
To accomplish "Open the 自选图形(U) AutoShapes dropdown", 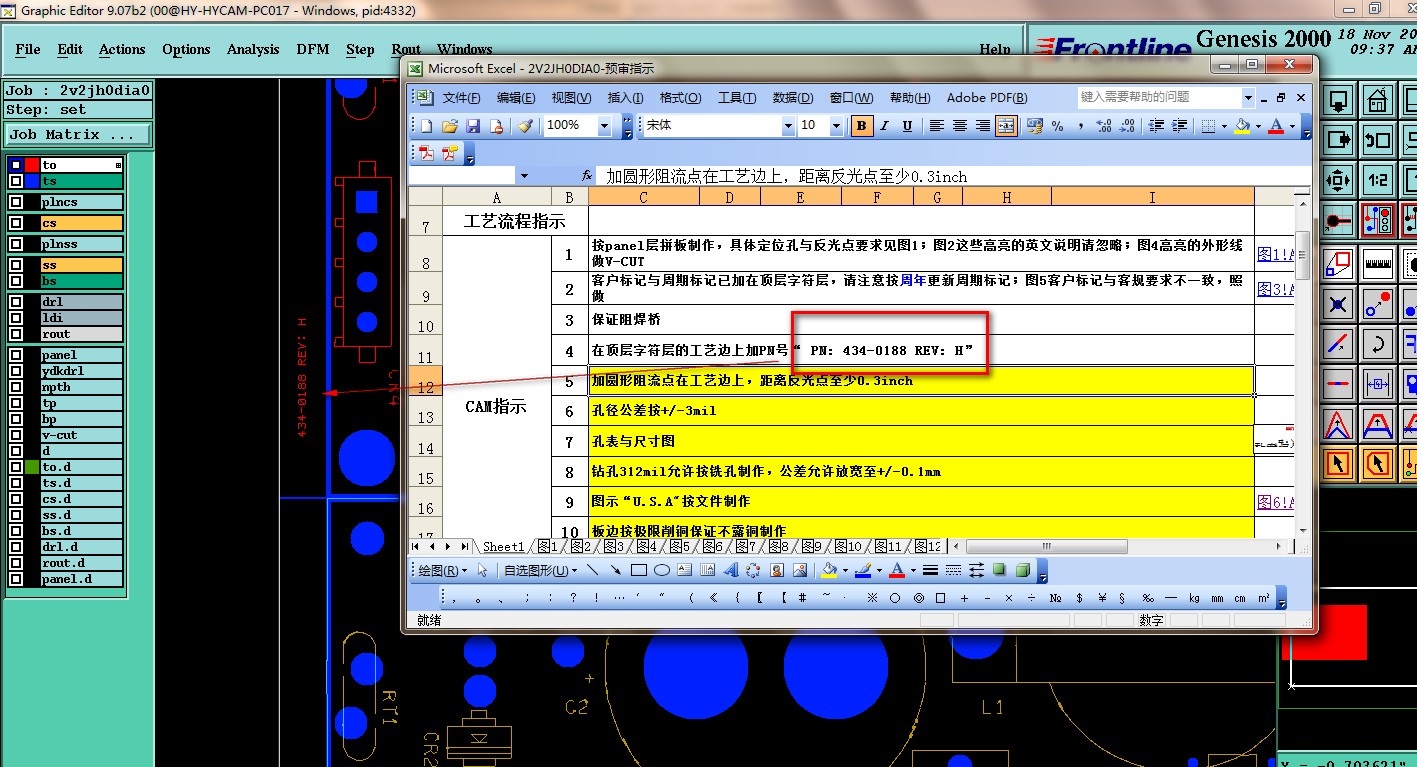I will click(540, 571).
